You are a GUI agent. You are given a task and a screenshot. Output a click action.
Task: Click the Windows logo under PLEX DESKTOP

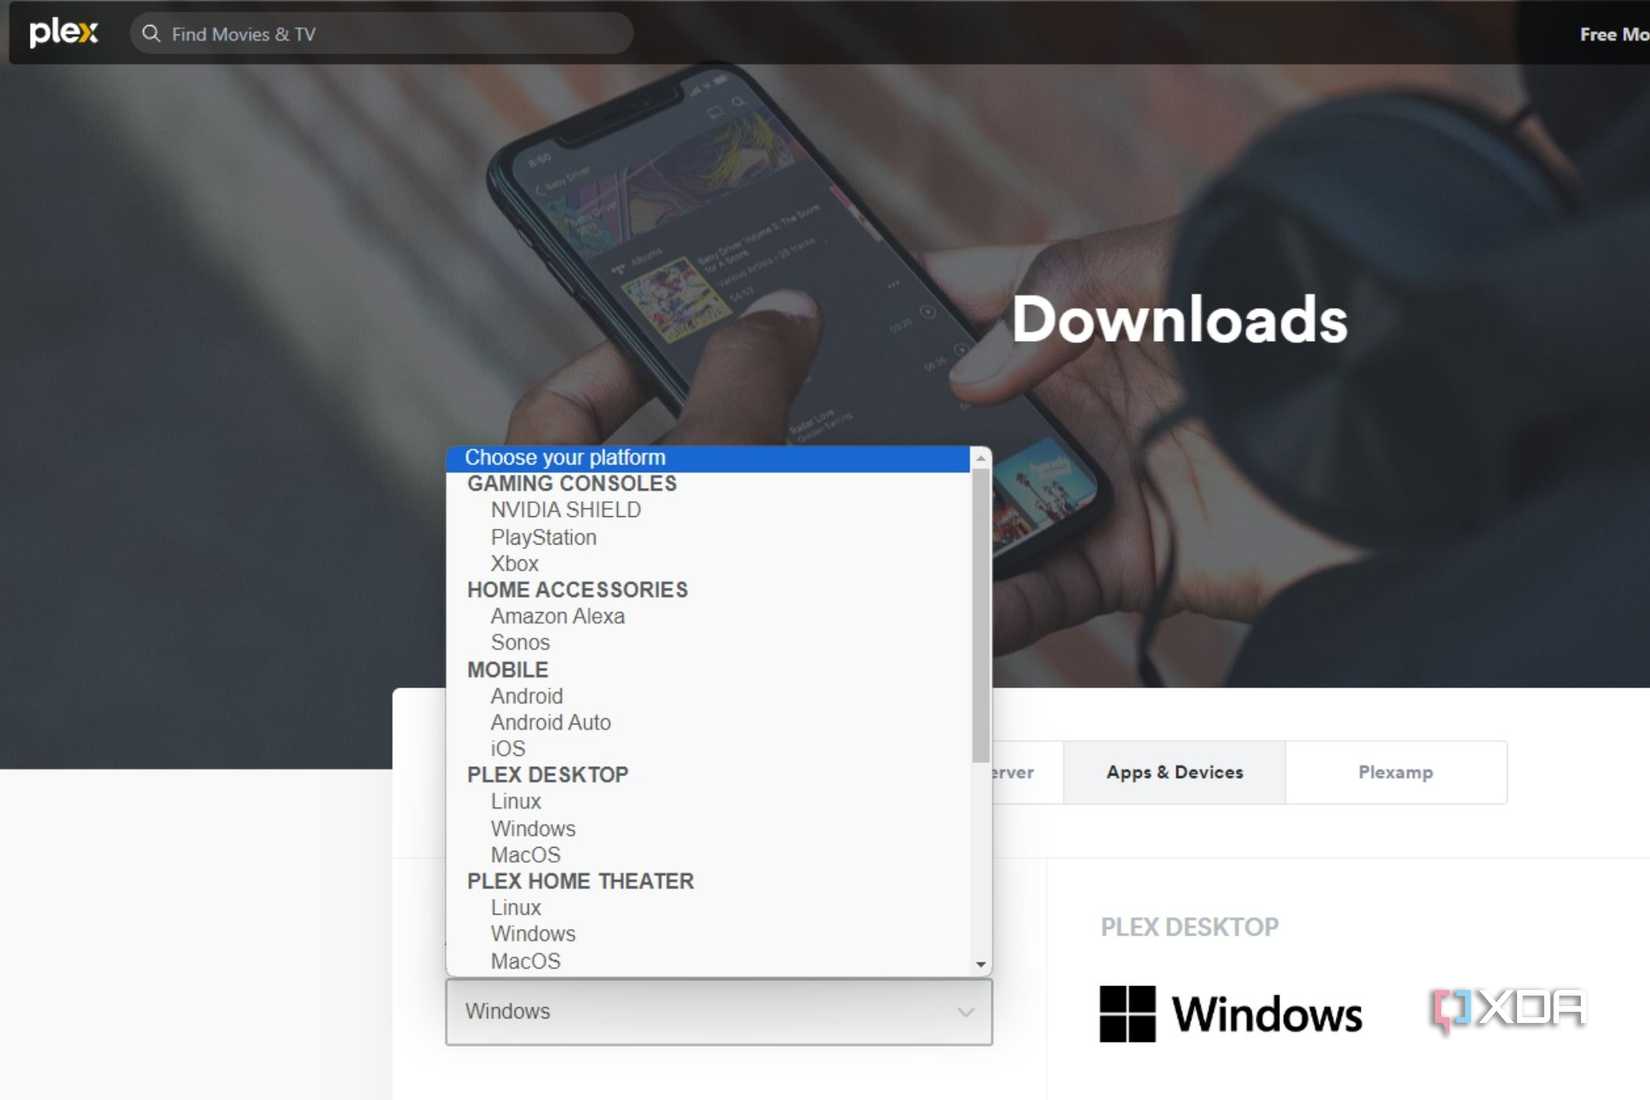coord(1230,1013)
